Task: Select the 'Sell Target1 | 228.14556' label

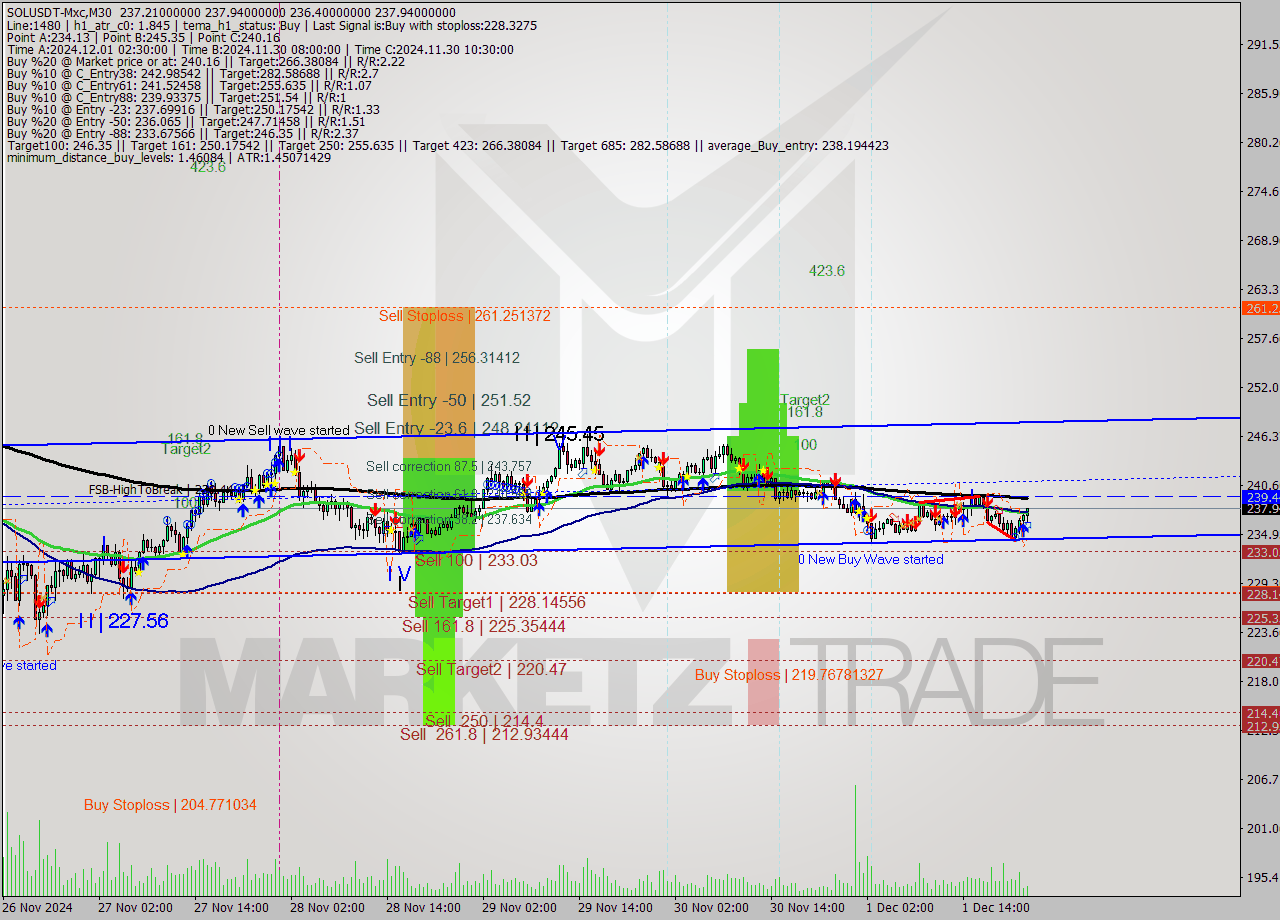Action: pyautogui.click(x=497, y=602)
